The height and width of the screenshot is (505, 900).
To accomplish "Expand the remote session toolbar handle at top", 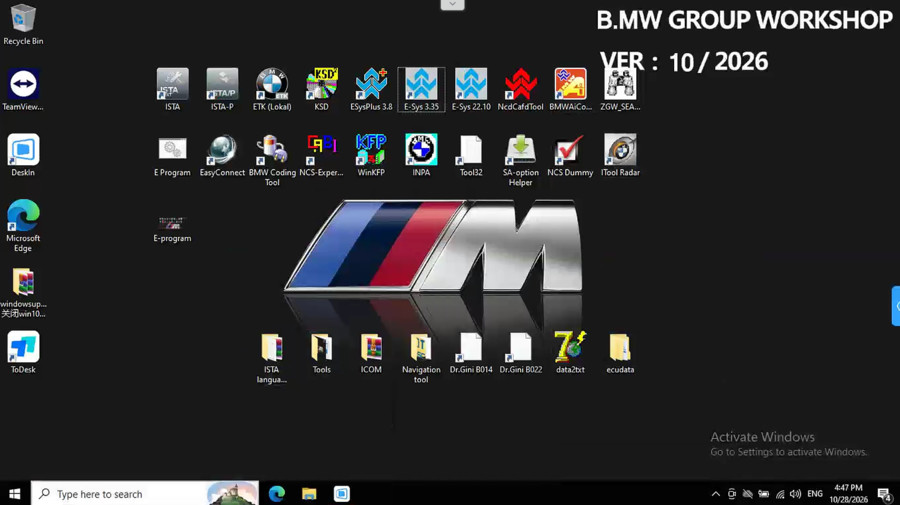I will tap(452, 4).
